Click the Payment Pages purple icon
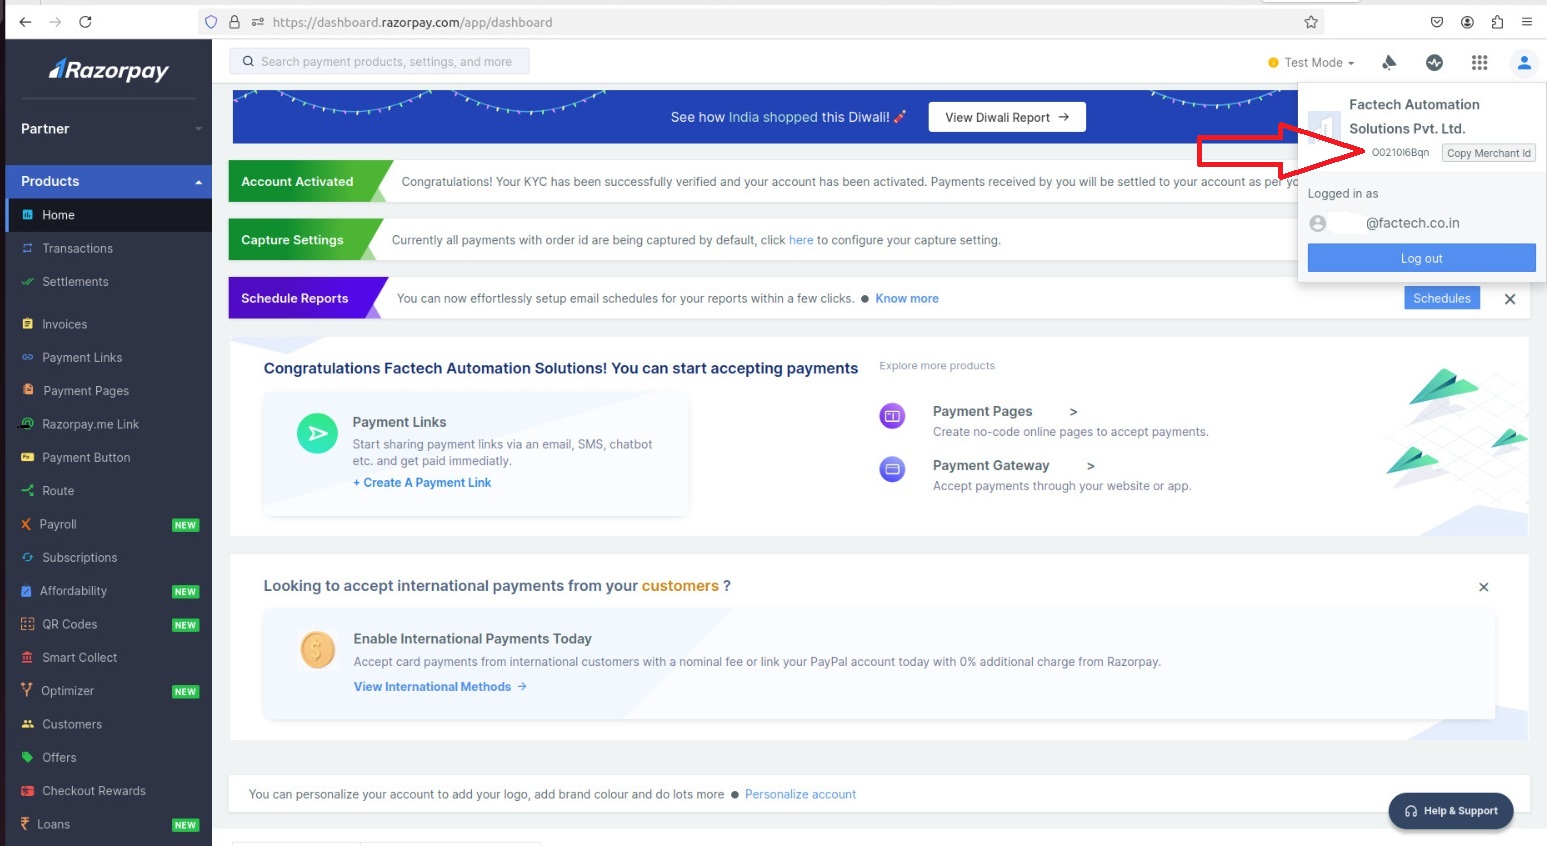1547x846 pixels. pyautogui.click(x=892, y=415)
